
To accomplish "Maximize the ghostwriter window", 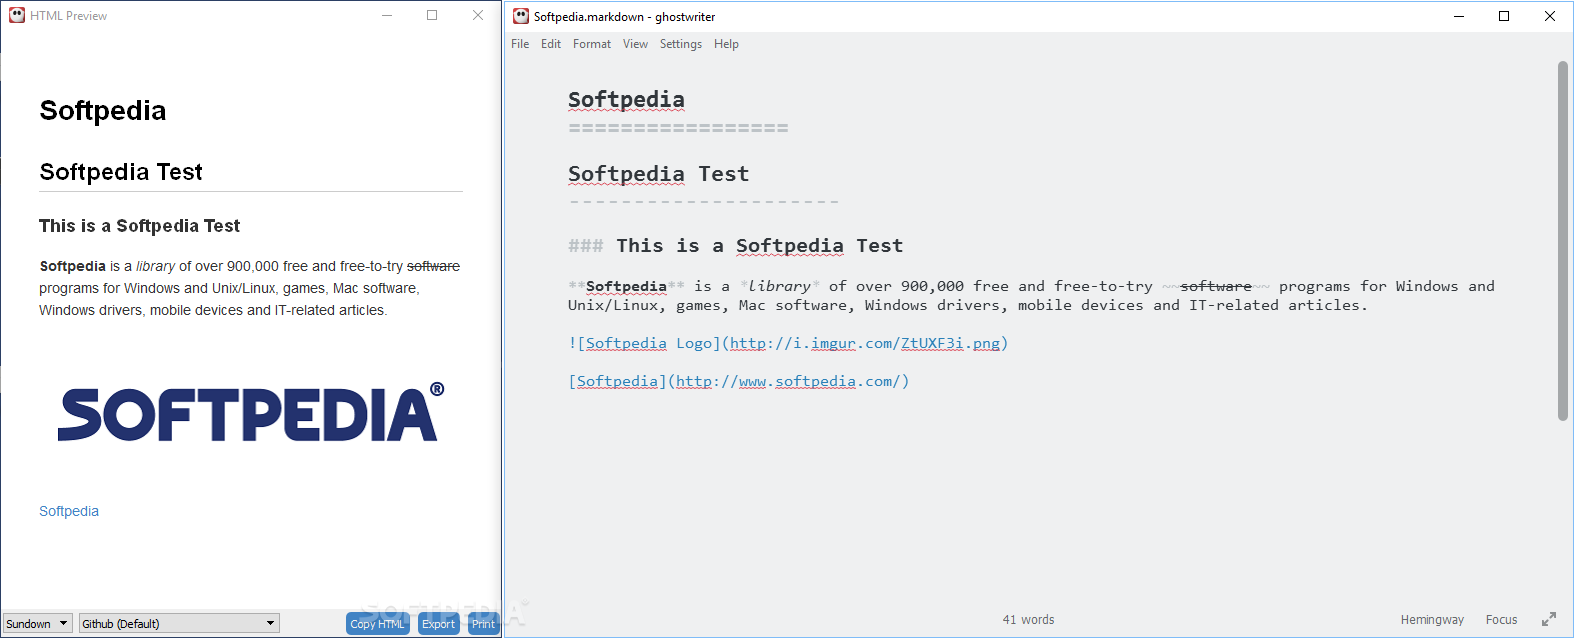I will (x=1504, y=16).
